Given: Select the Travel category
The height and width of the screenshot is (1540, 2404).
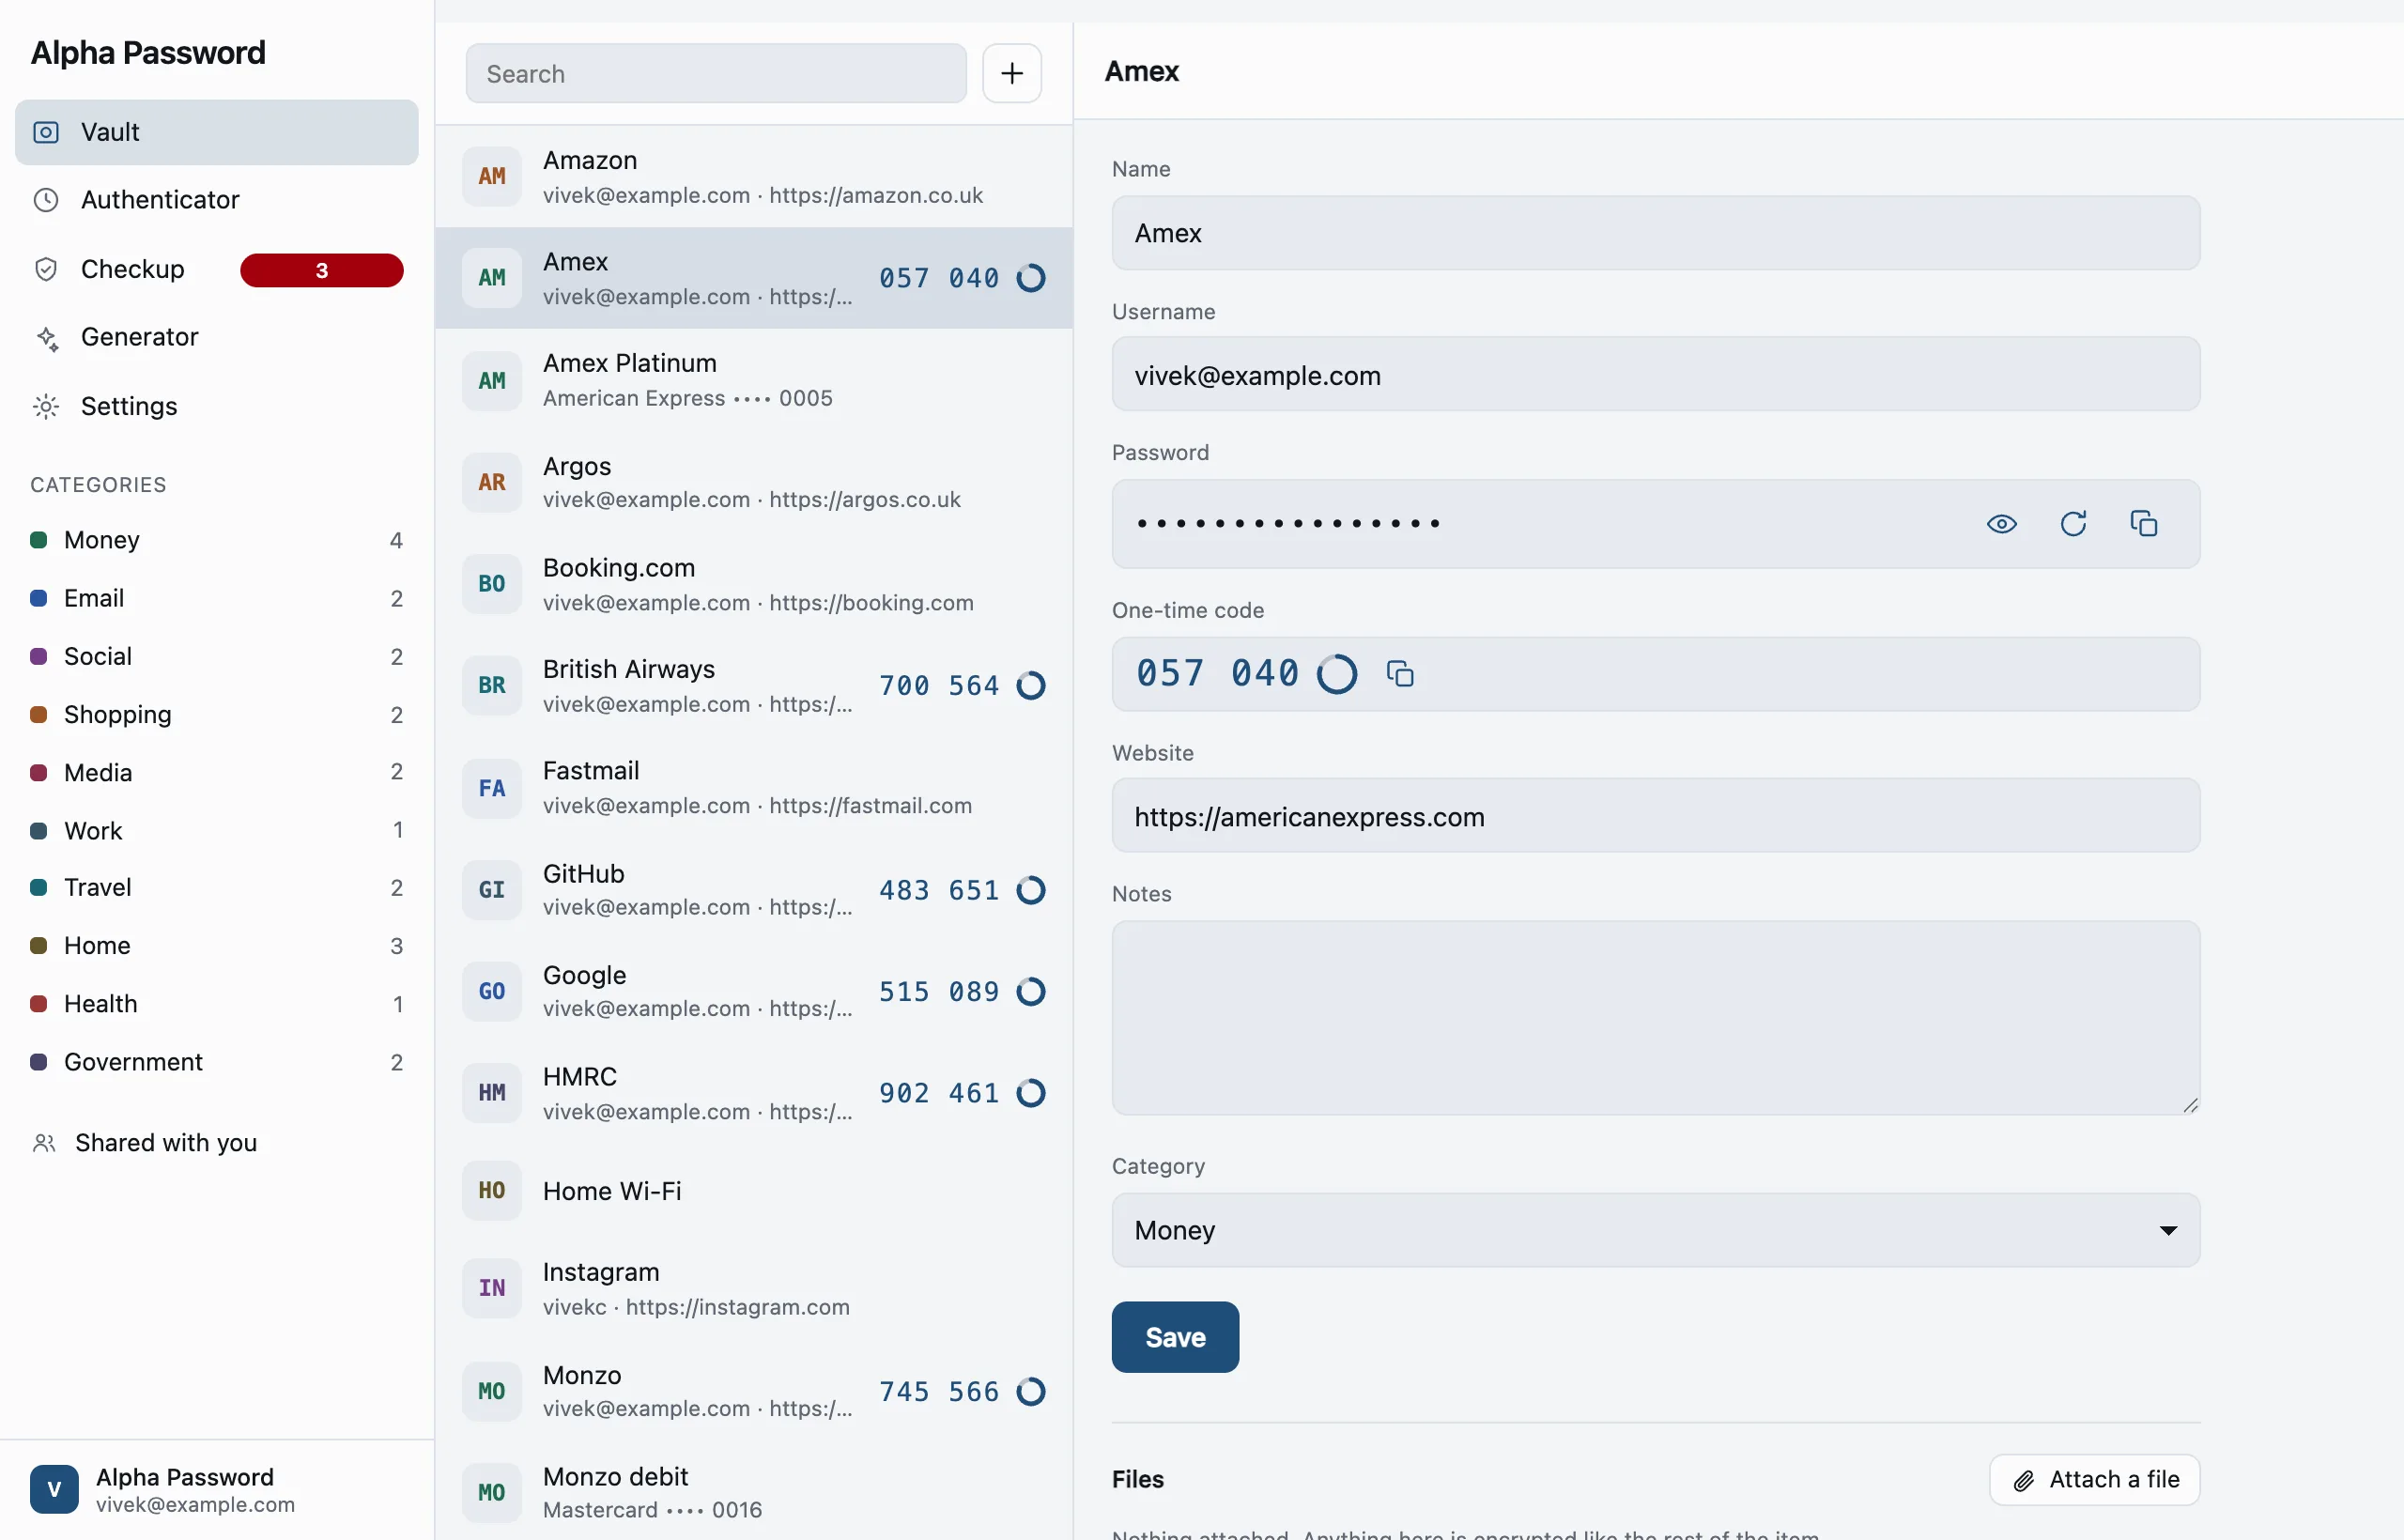Looking at the screenshot, I should pos(216,887).
